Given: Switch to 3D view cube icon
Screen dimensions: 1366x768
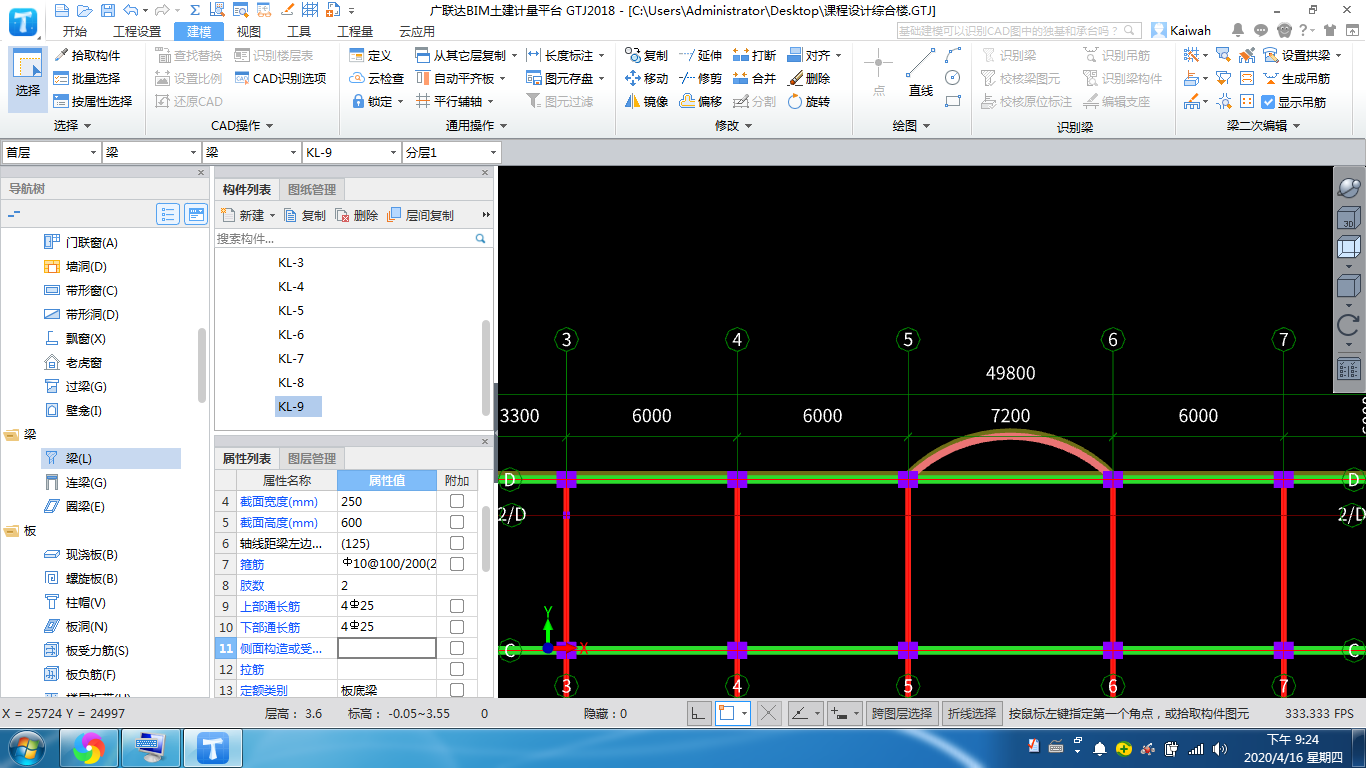Looking at the screenshot, I should tap(1348, 220).
